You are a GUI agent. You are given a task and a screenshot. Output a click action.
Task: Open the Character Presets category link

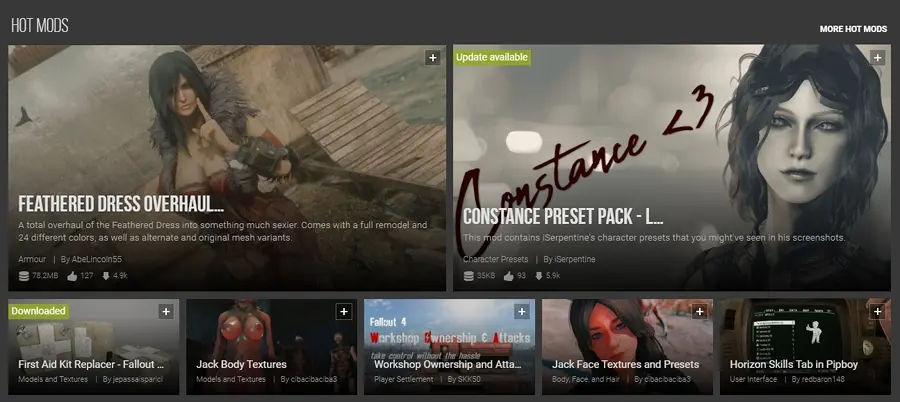tap(495, 260)
